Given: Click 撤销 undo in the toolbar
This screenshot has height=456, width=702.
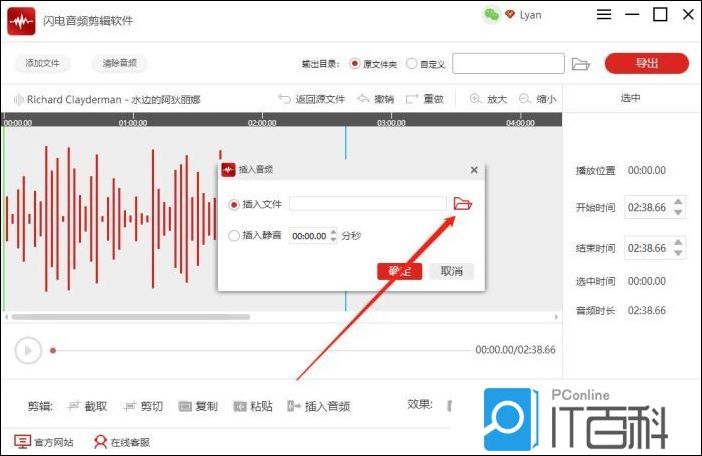Looking at the screenshot, I should click(376, 99).
